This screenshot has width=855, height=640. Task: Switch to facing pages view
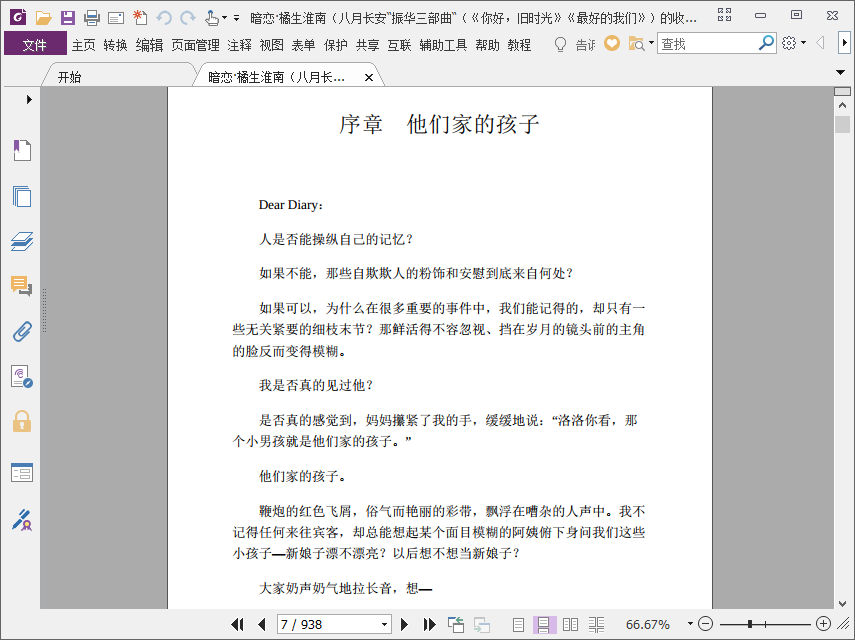570,625
